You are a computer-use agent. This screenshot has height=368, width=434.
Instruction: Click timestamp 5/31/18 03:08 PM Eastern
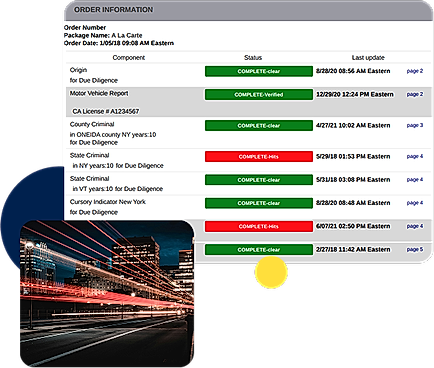click(x=353, y=180)
